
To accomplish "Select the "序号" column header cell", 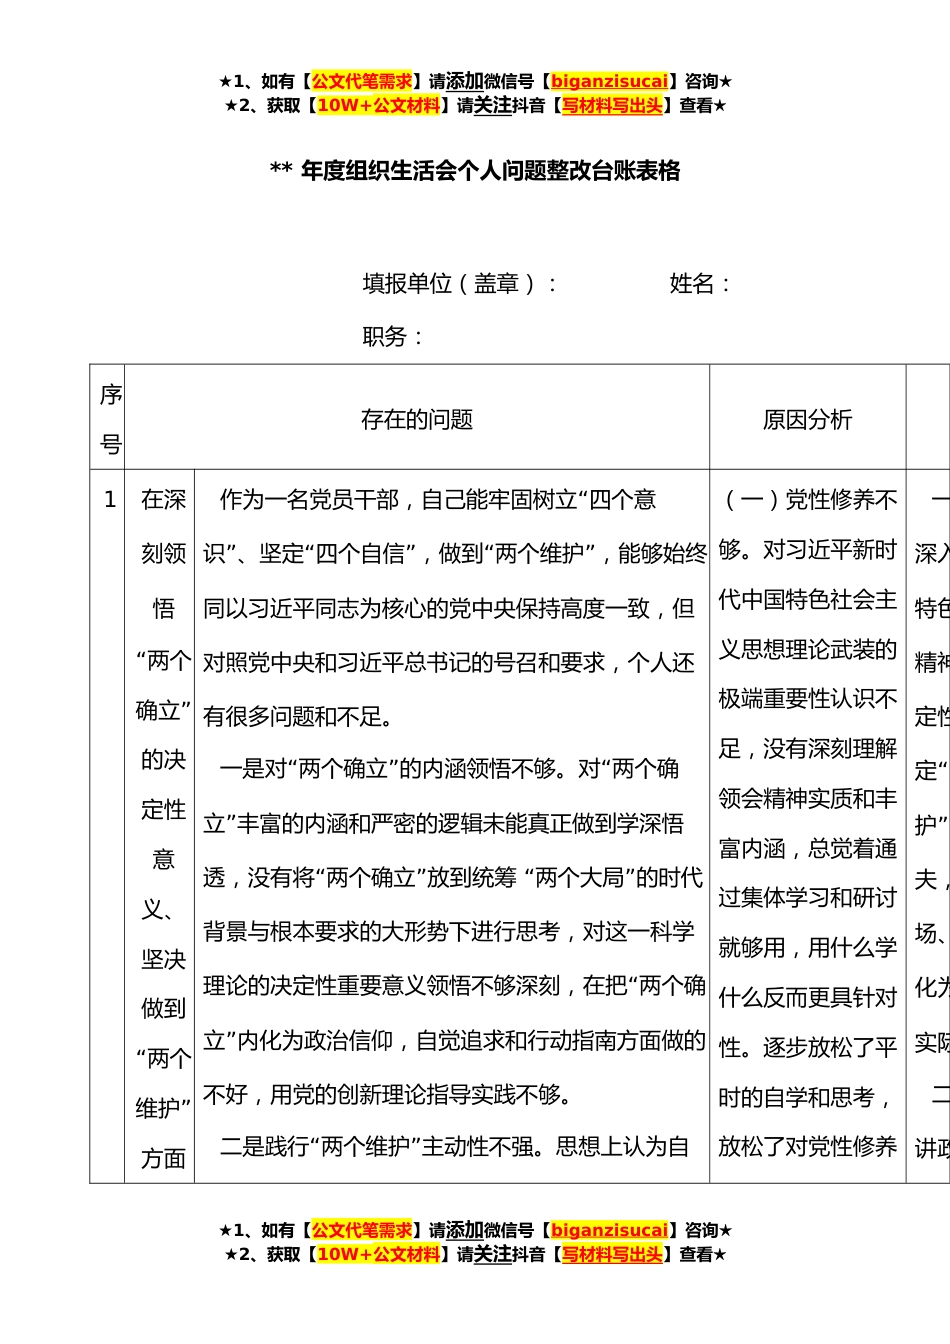I will (x=108, y=418).
